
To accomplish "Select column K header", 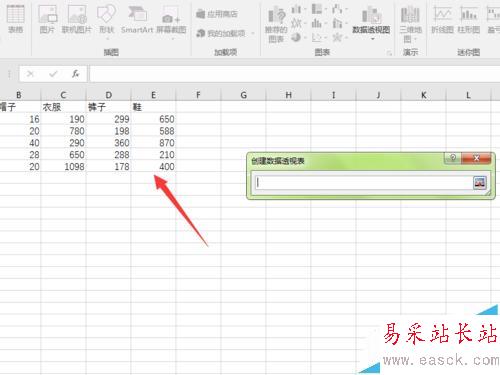I will pos(423,95).
